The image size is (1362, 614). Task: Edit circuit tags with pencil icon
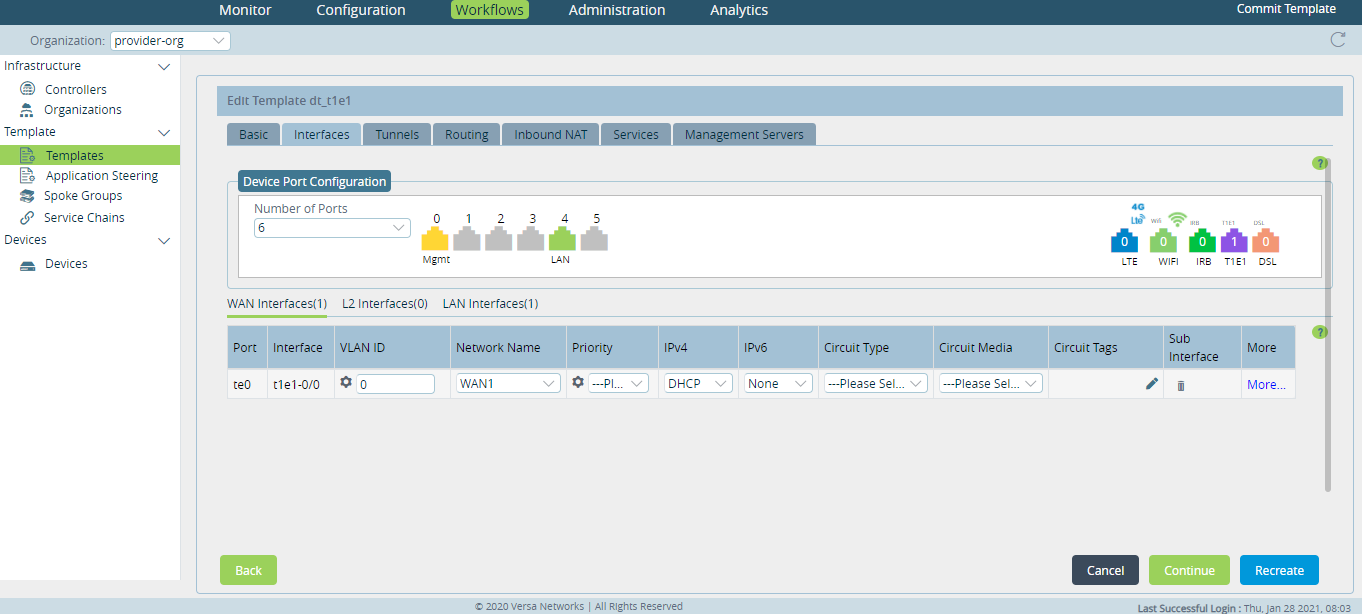pos(1152,384)
